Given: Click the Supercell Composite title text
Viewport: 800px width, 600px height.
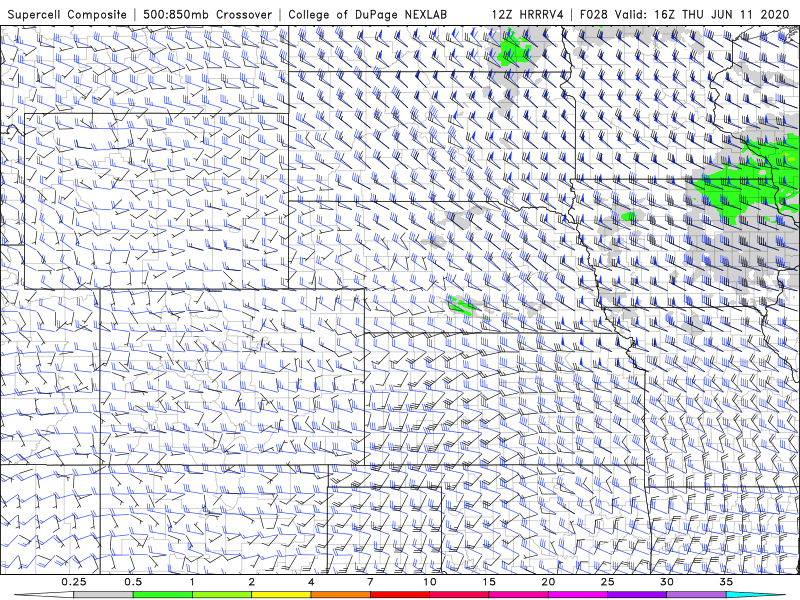Looking at the screenshot, I should (67, 15).
